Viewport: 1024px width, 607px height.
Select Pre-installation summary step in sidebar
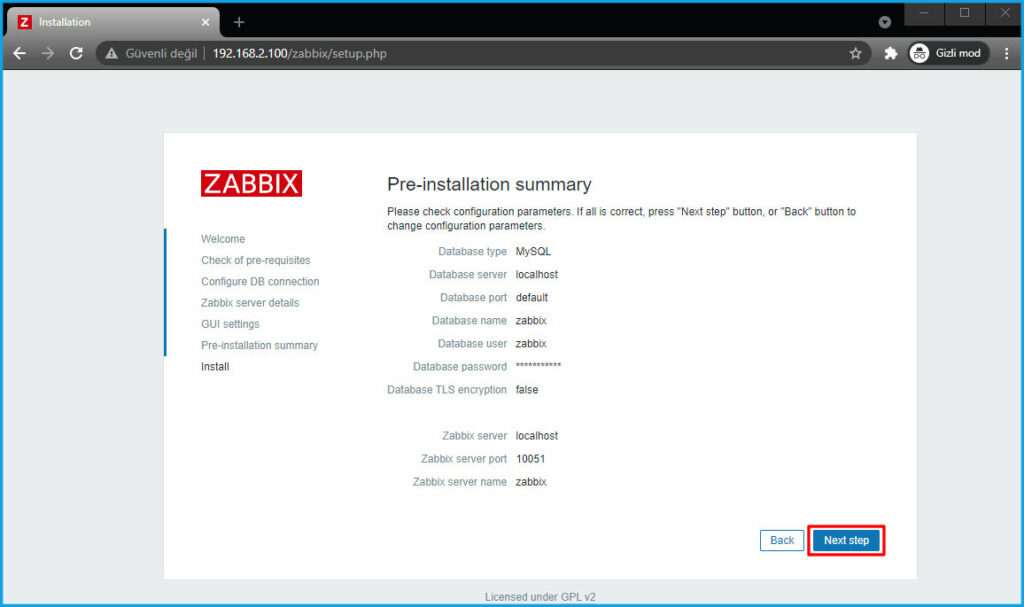coord(259,345)
